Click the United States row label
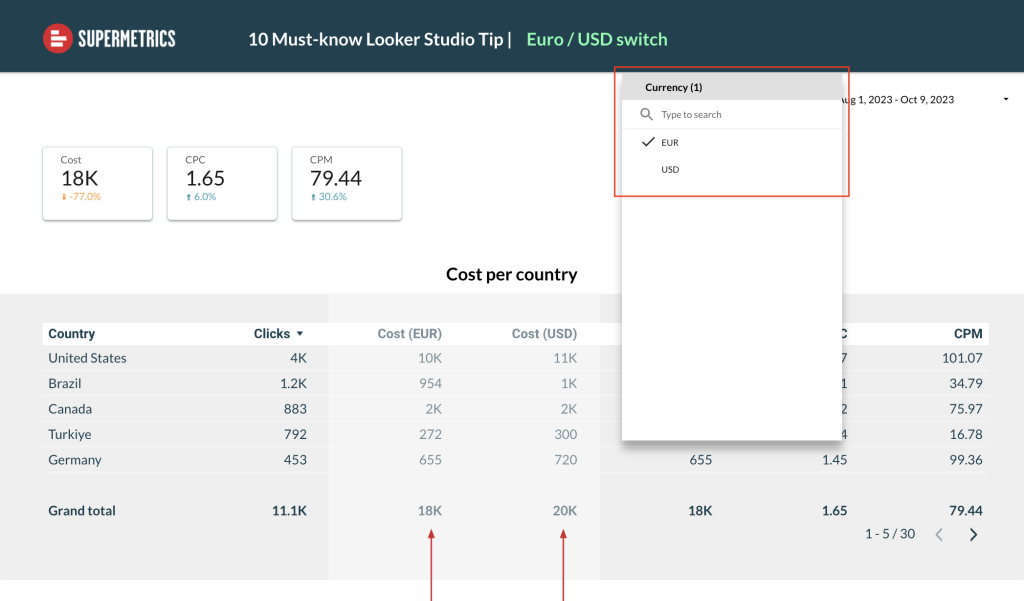This screenshot has height=601, width=1024. [x=88, y=358]
